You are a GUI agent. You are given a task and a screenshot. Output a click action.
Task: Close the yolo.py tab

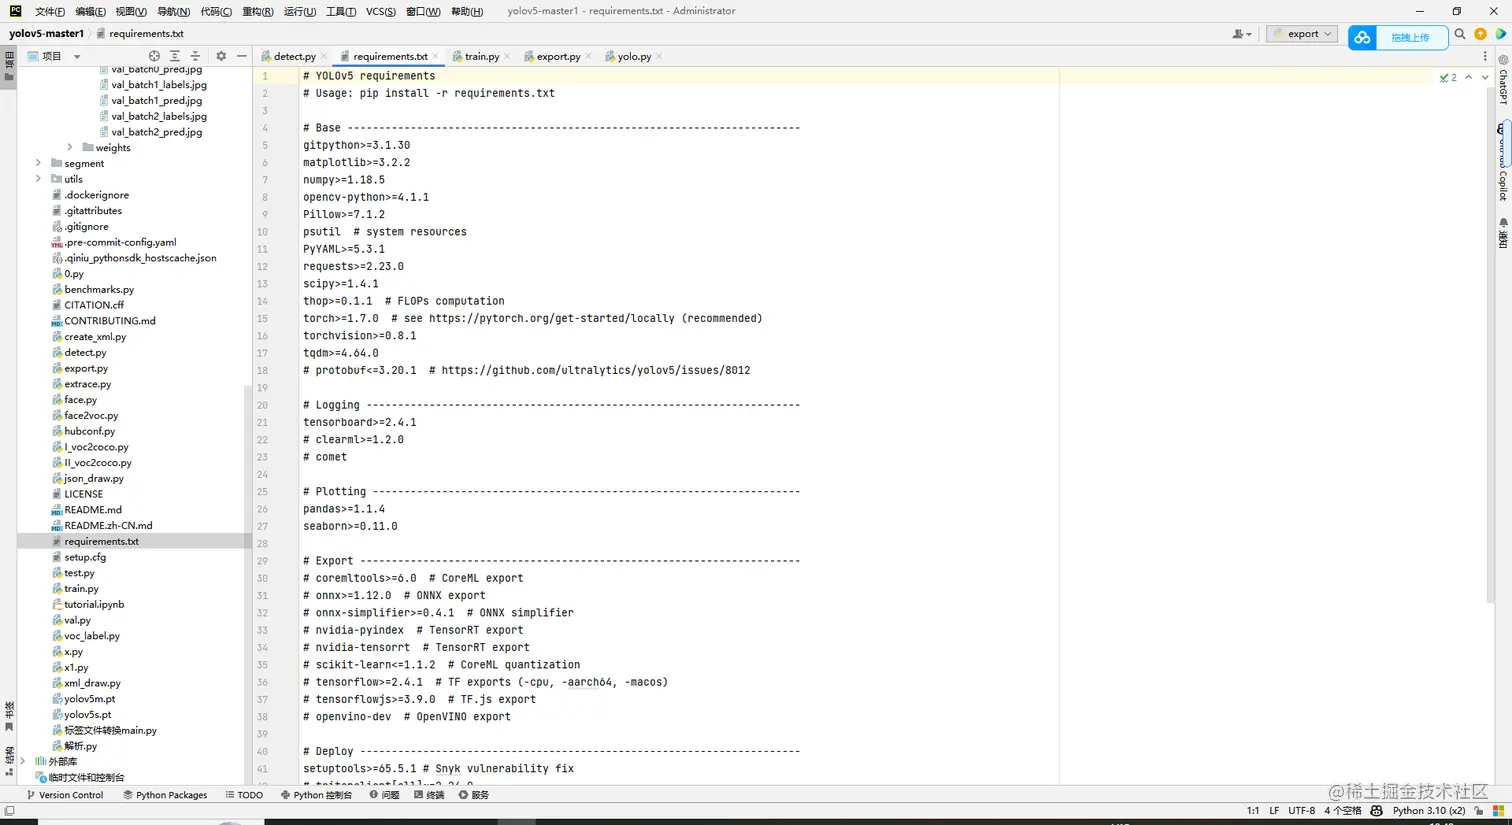659,57
